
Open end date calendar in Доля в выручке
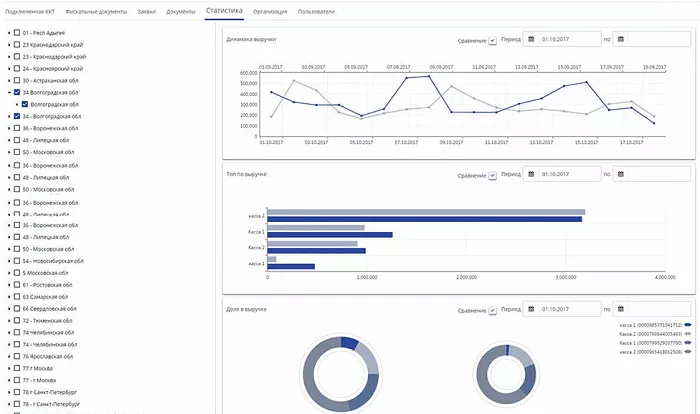point(621,309)
